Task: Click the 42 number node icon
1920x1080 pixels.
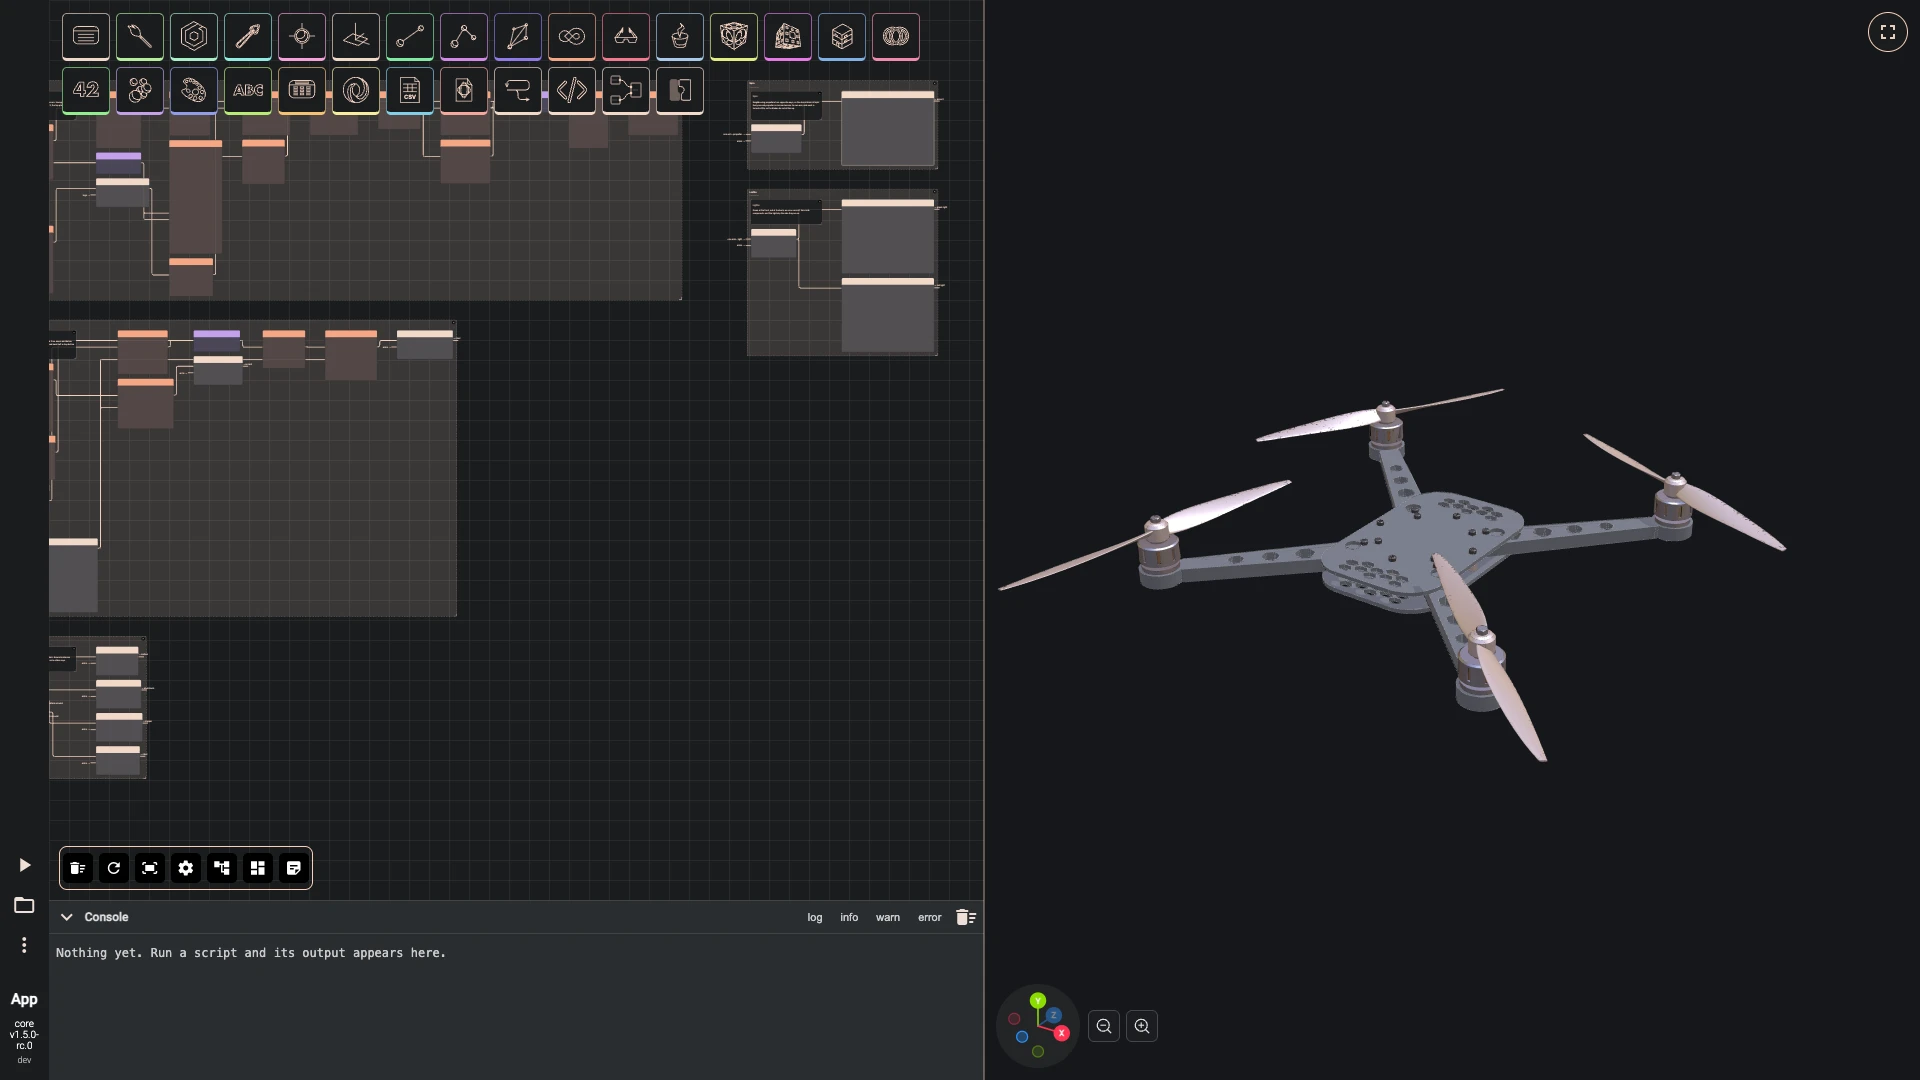Action: (x=86, y=90)
